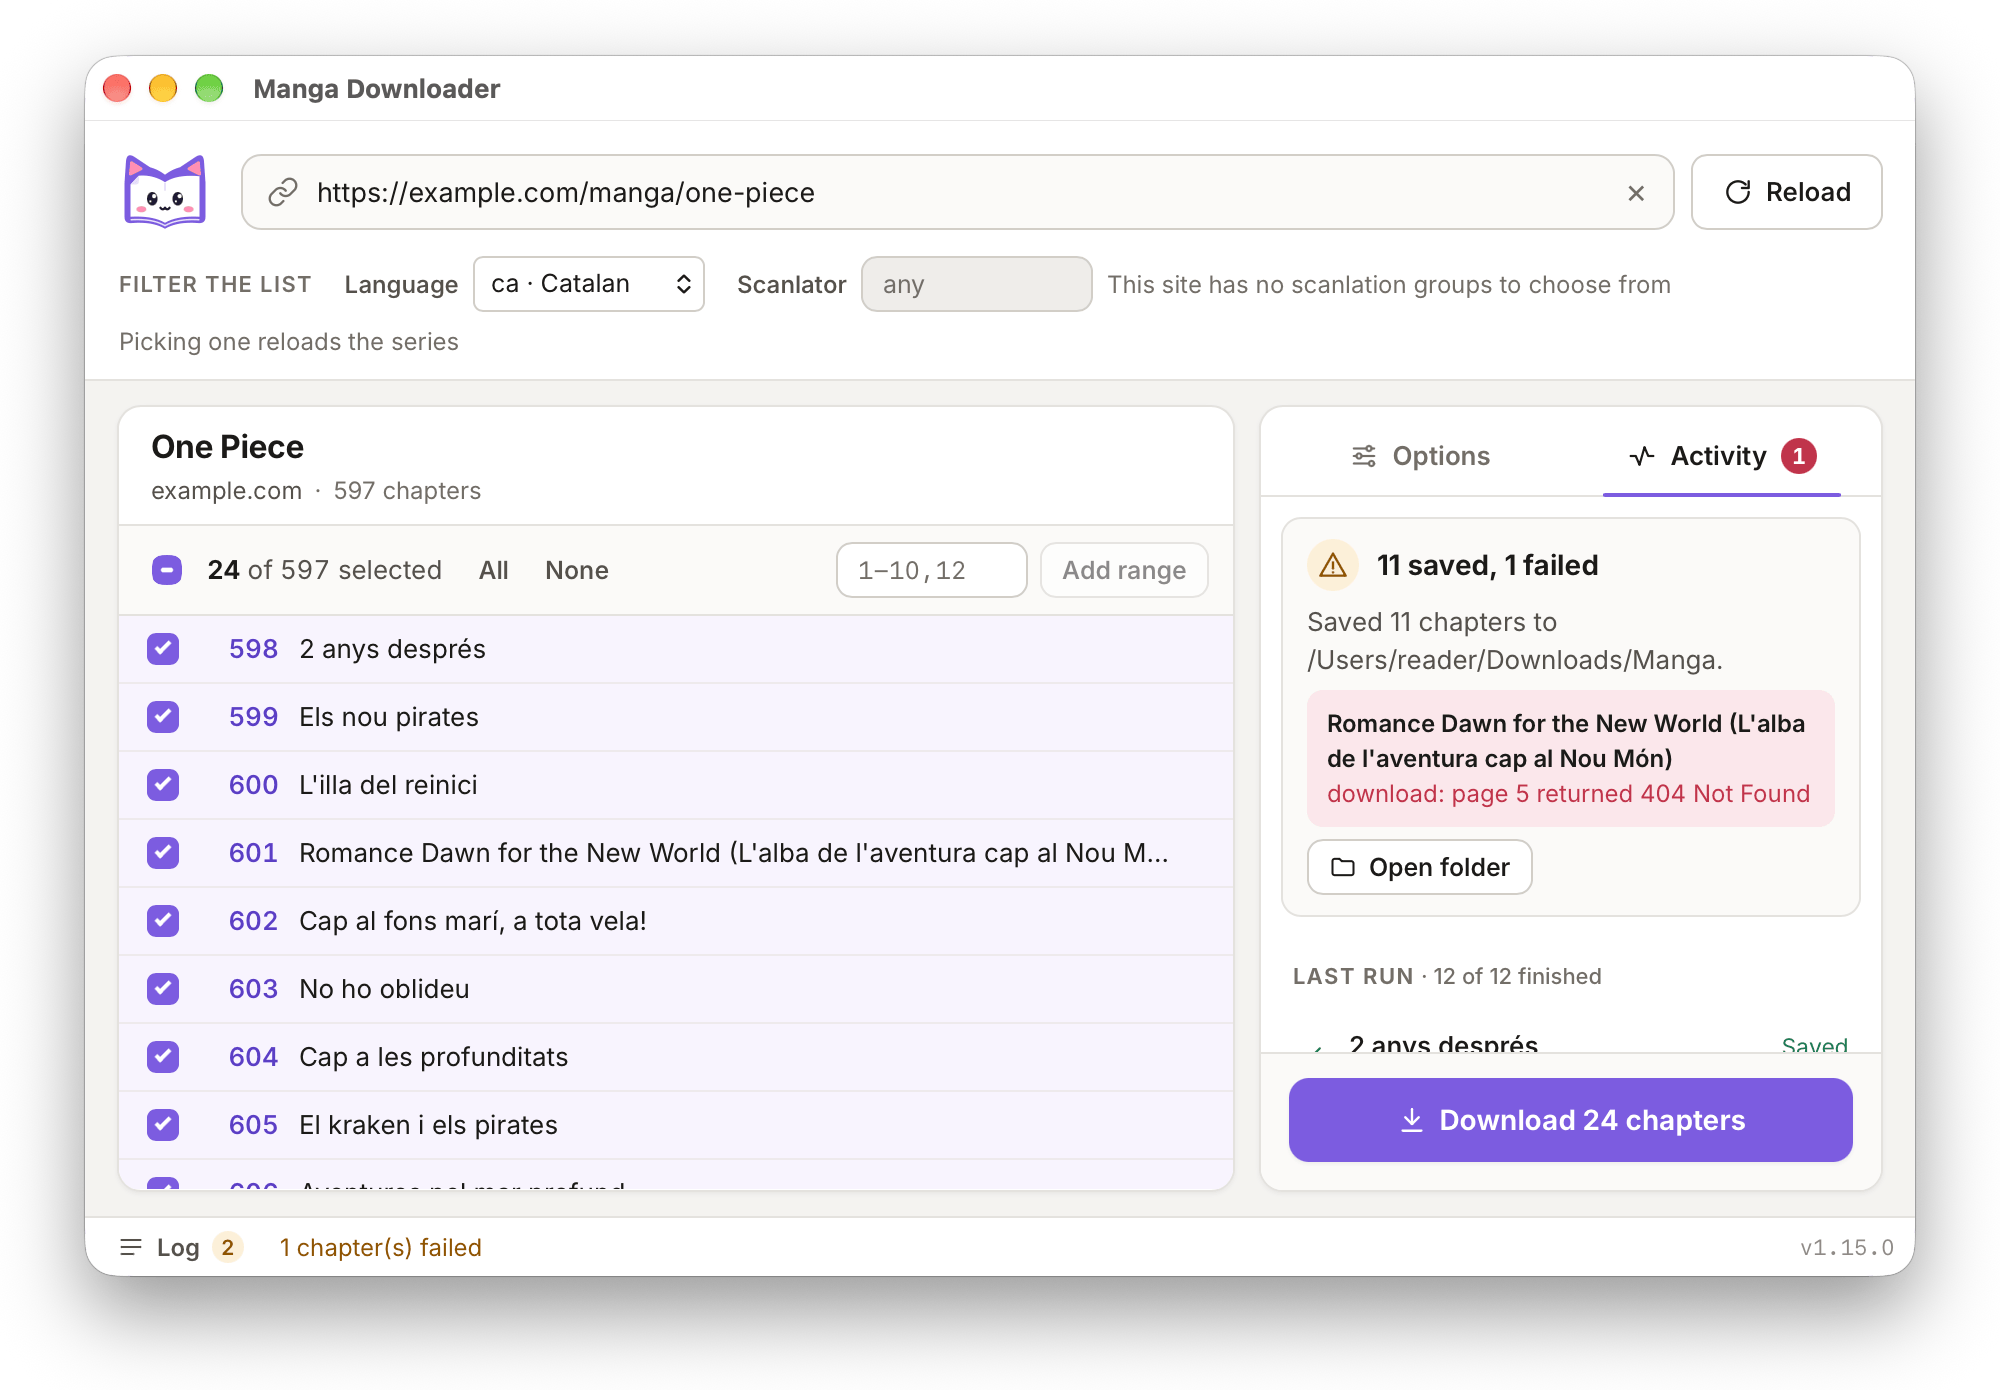Click the Add range button
Viewport: 2000px width, 1390px height.
click(1124, 570)
